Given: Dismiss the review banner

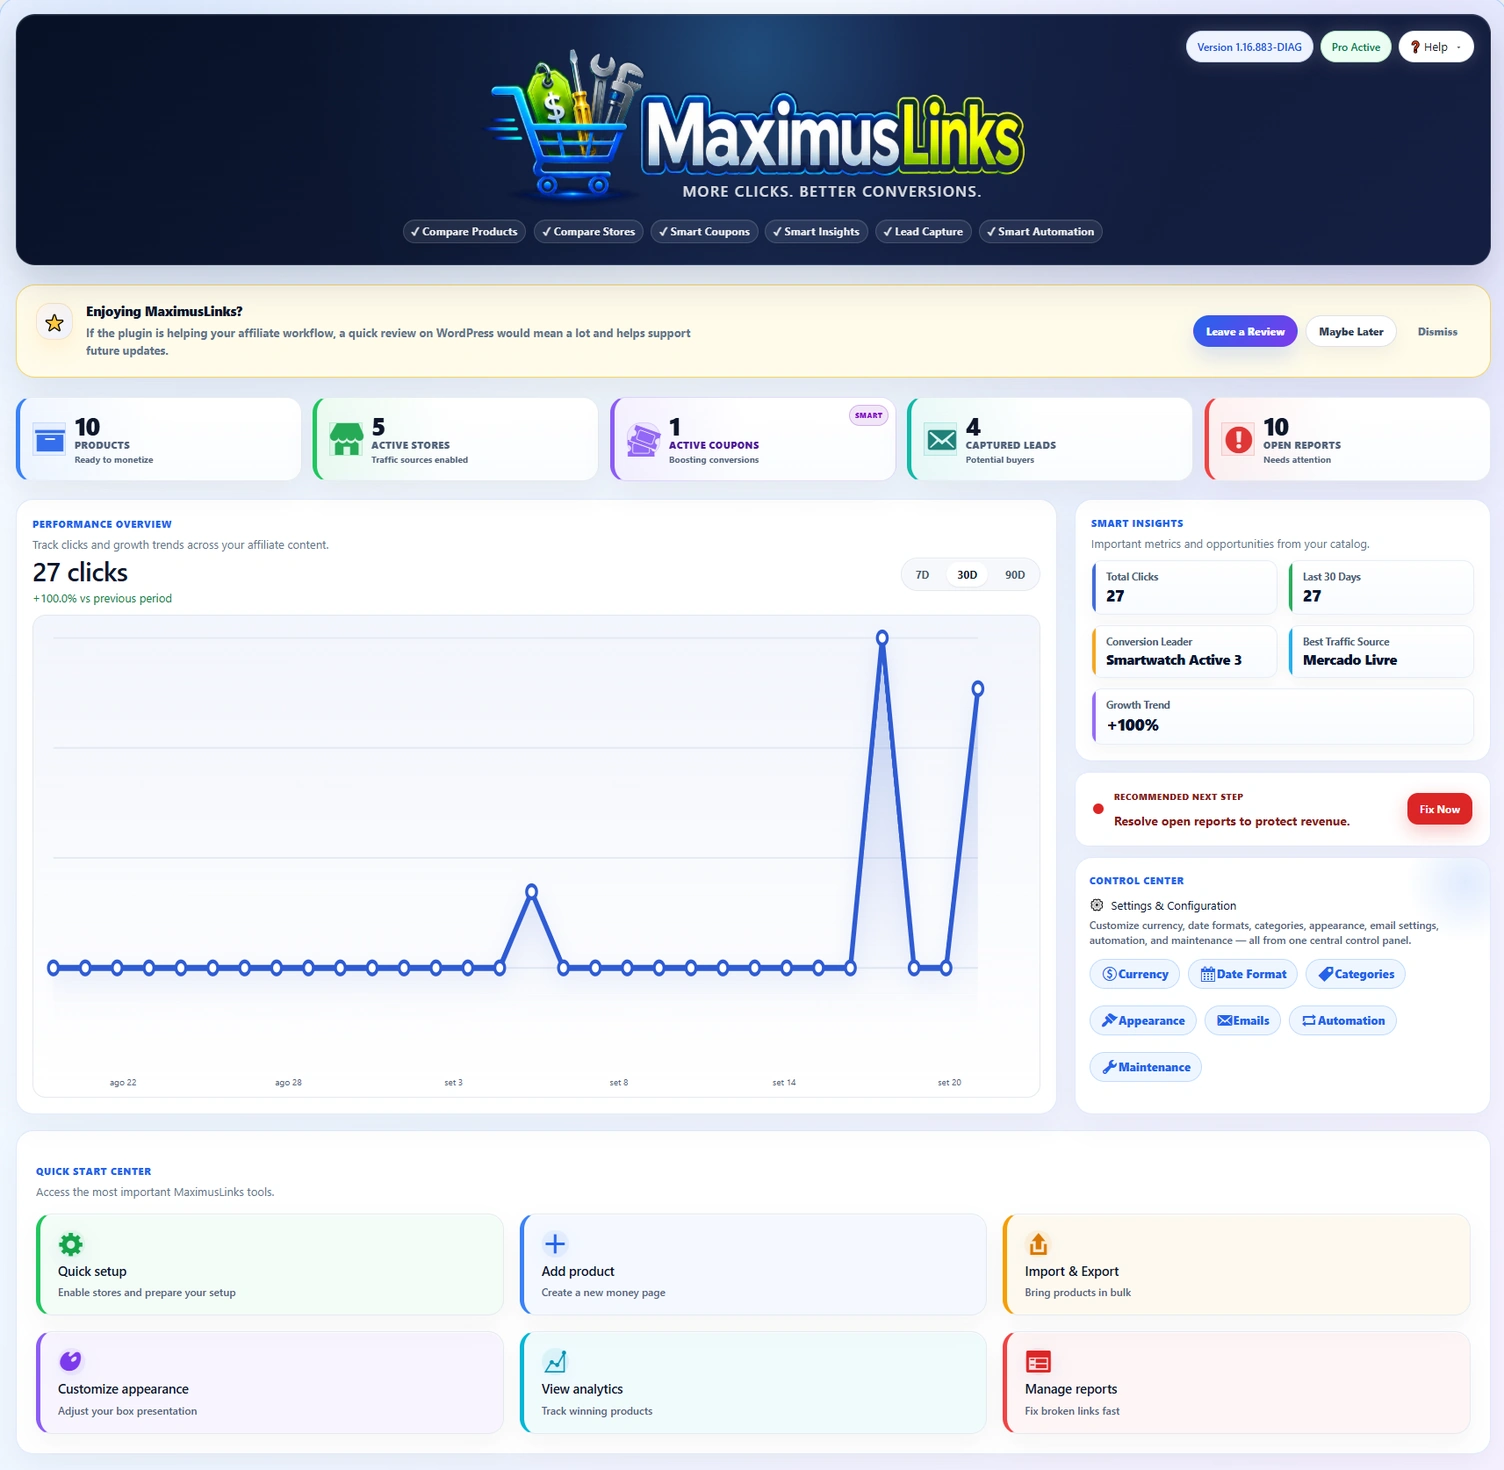Looking at the screenshot, I should pos(1437,332).
